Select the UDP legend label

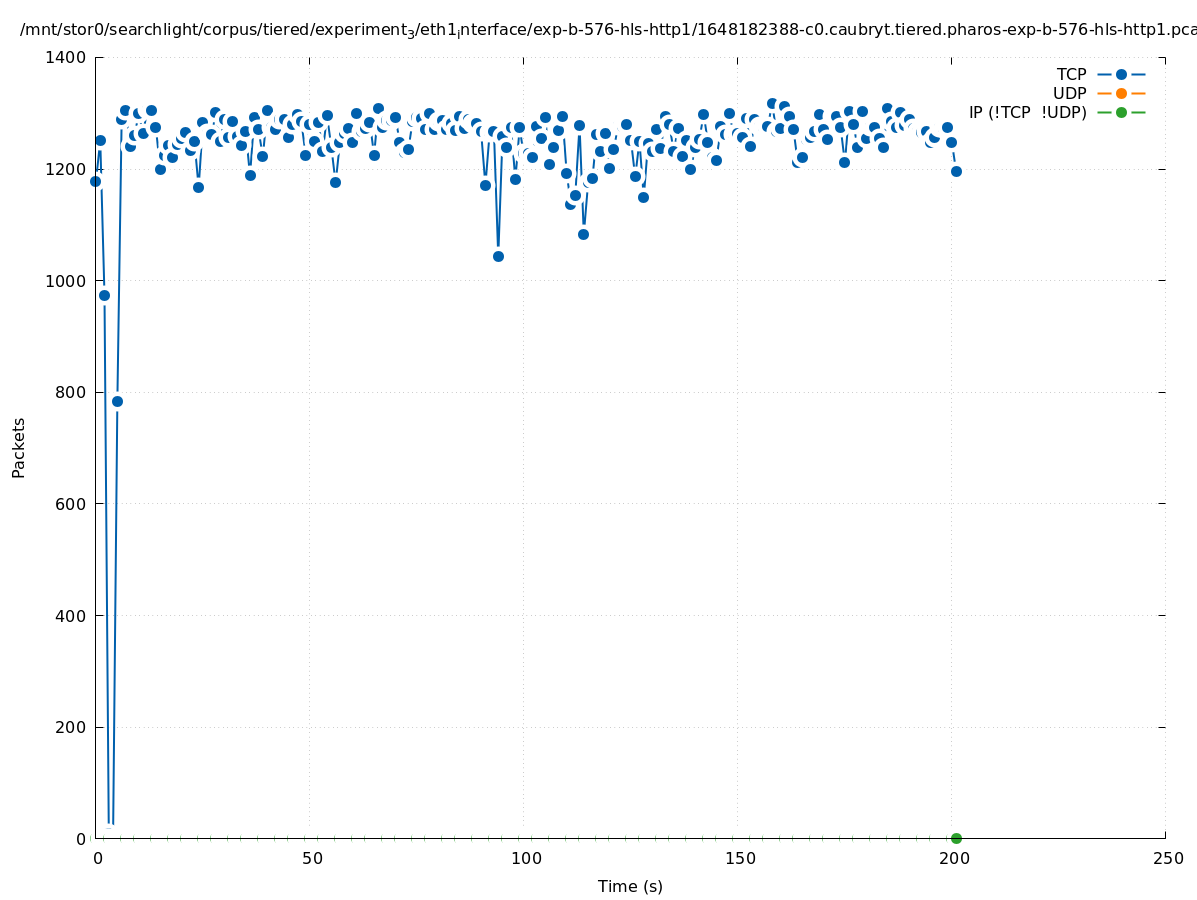click(x=1069, y=94)
